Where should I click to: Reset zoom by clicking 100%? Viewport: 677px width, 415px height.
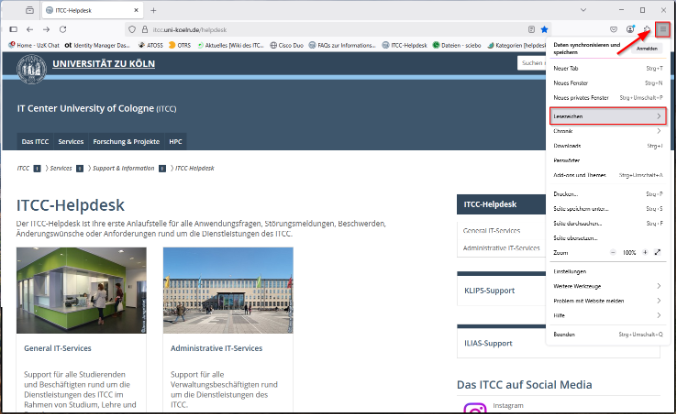(629, 253)
